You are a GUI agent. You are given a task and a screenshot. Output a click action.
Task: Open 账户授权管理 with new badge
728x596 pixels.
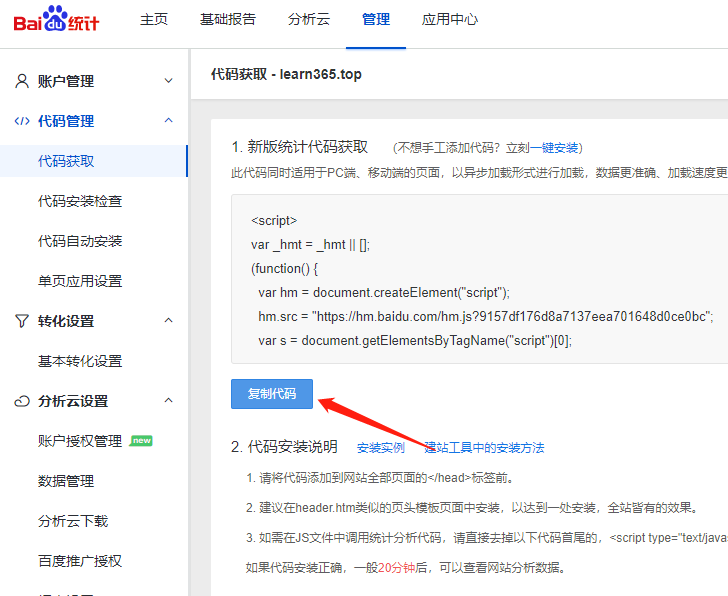tap(80, 441)
